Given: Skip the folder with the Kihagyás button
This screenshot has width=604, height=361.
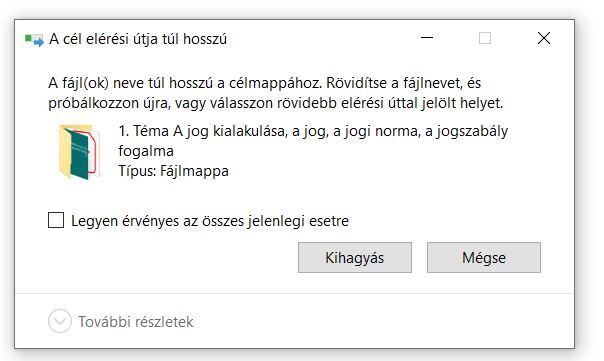Looking at the screenshot, I should 355,257.
